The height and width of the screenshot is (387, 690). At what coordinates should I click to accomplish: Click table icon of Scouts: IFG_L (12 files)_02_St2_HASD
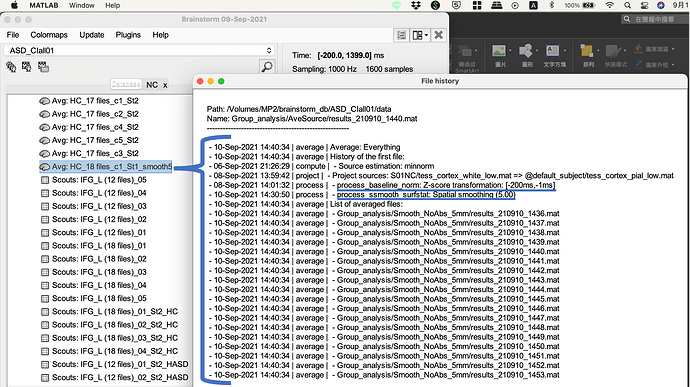(45, 378)
